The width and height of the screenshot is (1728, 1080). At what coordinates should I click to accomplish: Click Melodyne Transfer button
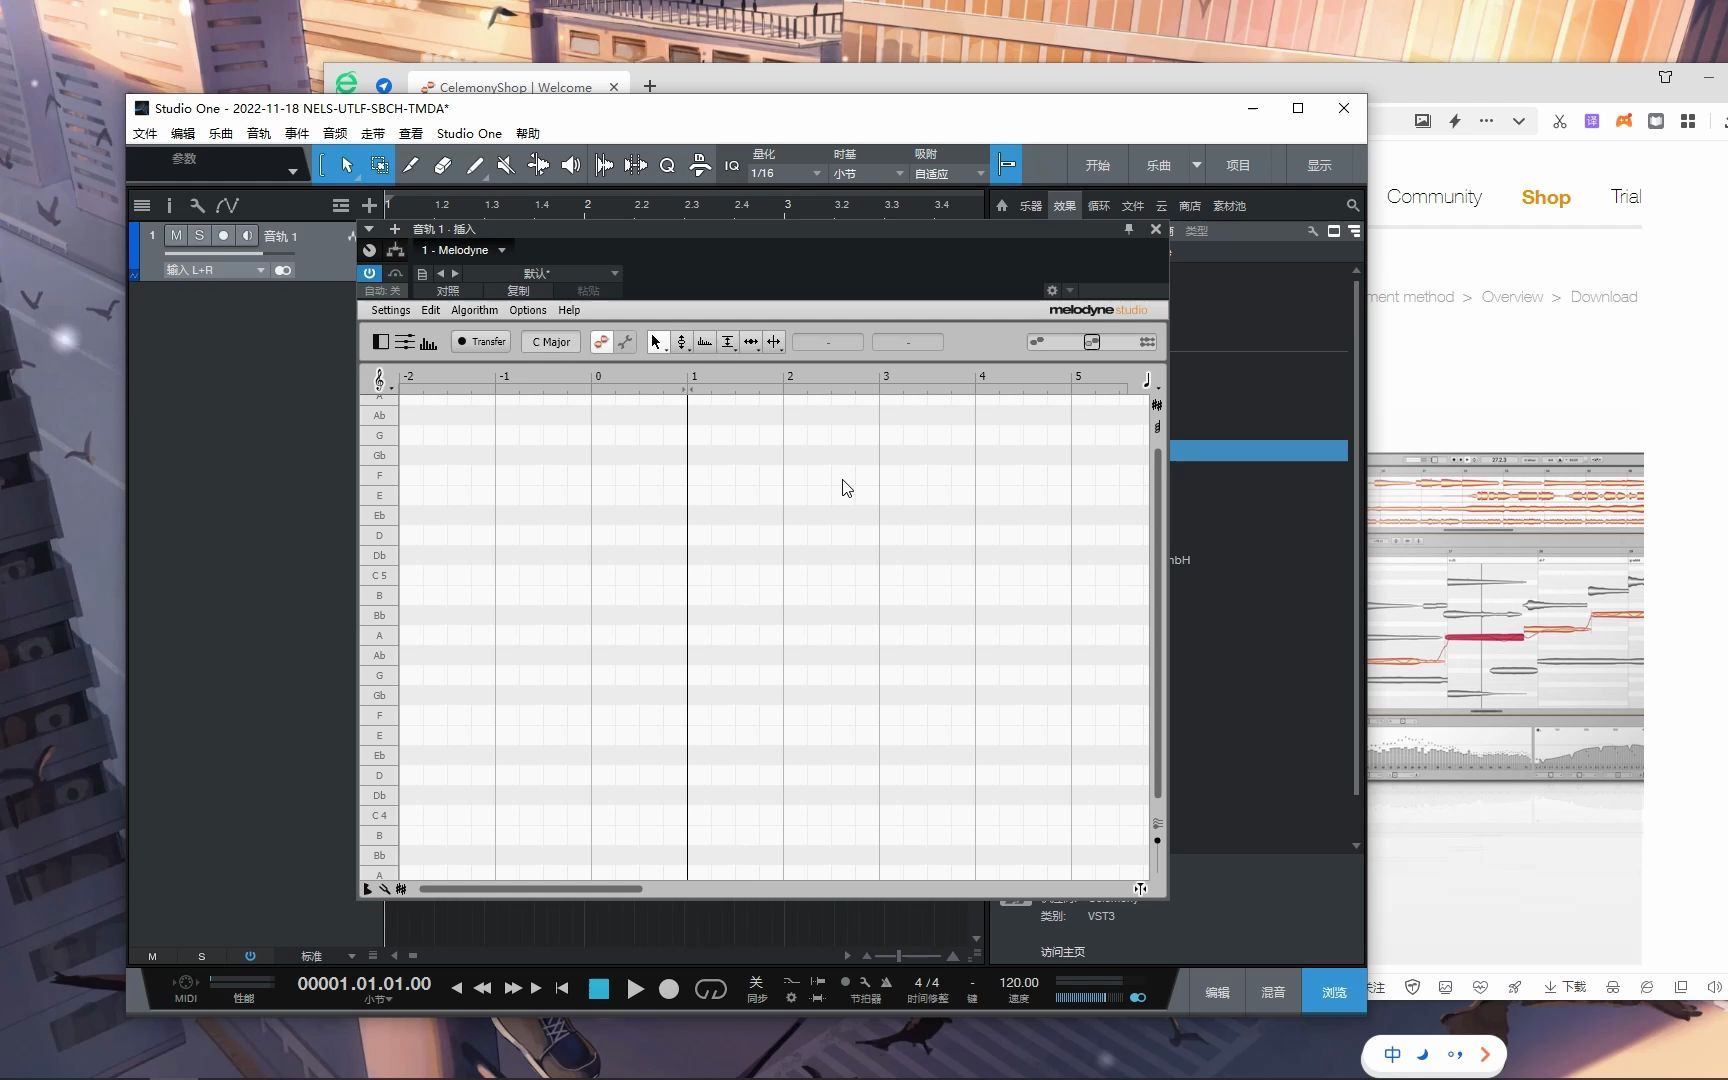tap(481, 342)
